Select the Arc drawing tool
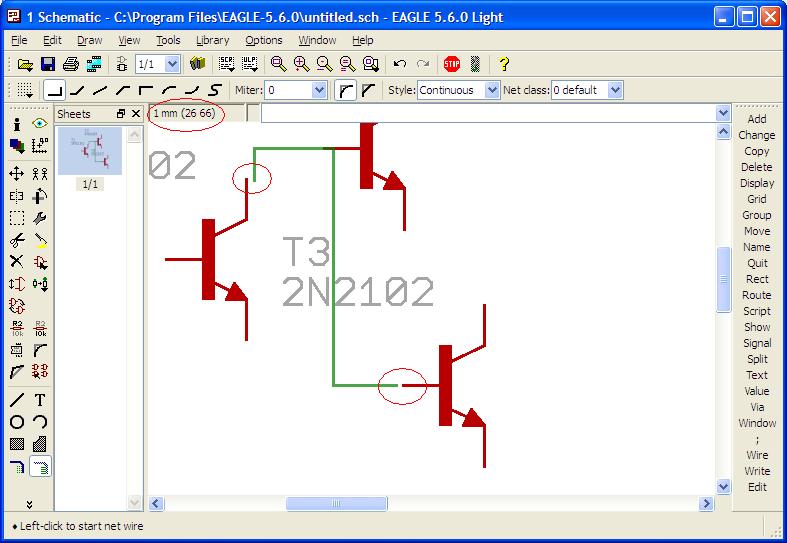Viewport: 787px width, 543px height. 40,422
